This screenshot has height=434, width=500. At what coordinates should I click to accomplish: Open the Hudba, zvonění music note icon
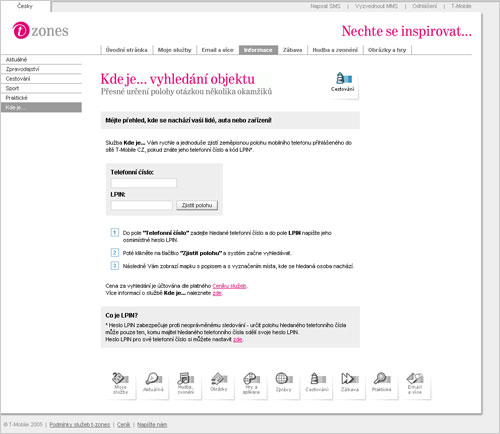(x=186, y=384)
